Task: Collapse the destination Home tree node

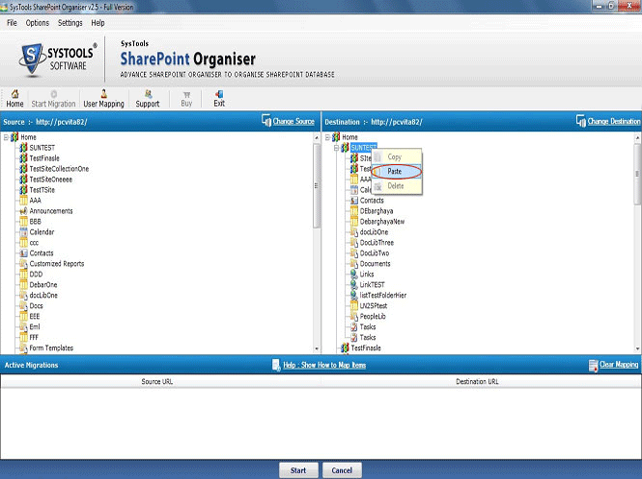Action: tap(328, 137)
